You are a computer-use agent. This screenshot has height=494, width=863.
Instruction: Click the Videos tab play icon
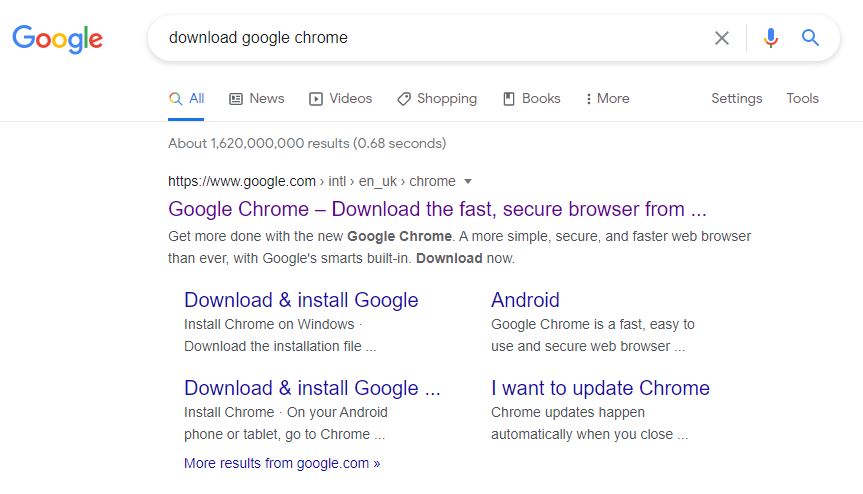pyautogui.click(x=315, y=99)
